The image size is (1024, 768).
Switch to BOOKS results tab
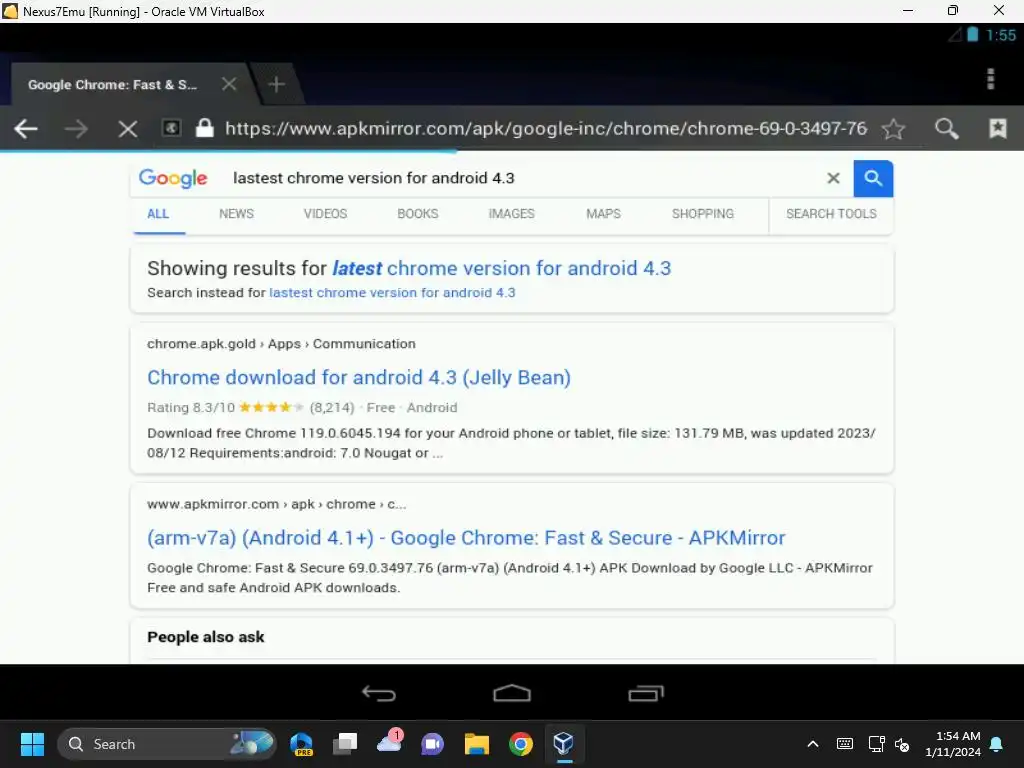click(x=418, y=214)
